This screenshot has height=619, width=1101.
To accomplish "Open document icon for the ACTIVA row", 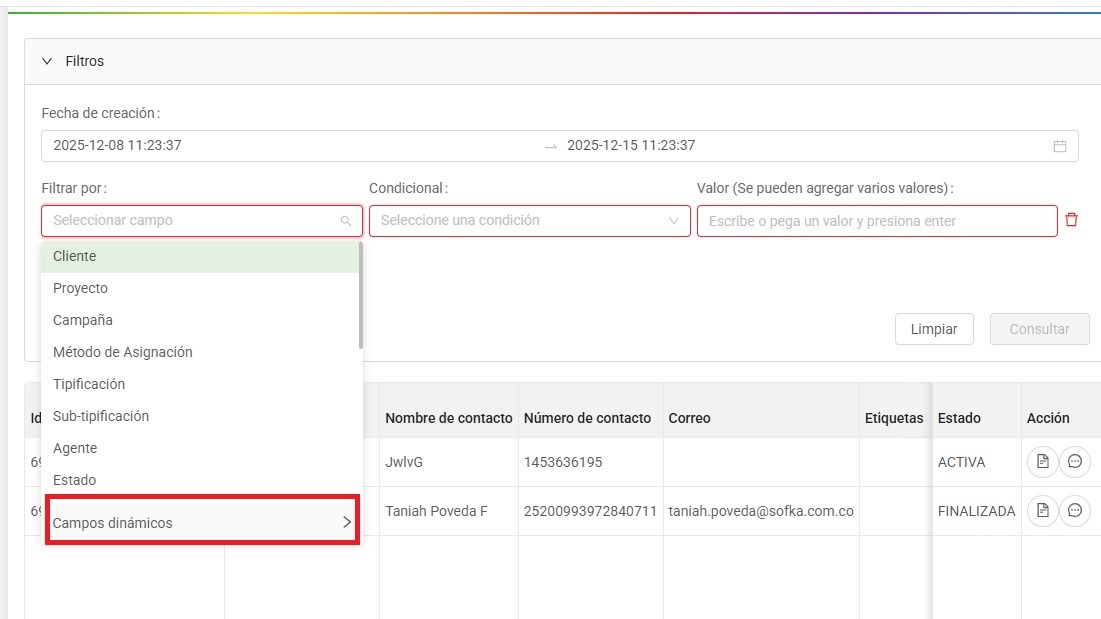I will (x=1042, y=462).
